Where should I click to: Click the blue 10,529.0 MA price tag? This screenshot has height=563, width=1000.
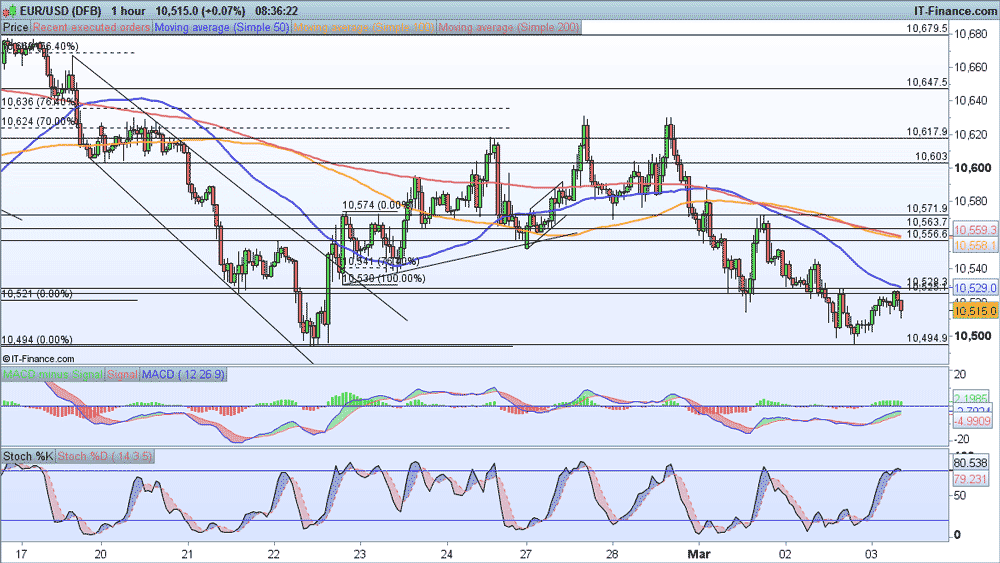[x=974, y=288]
